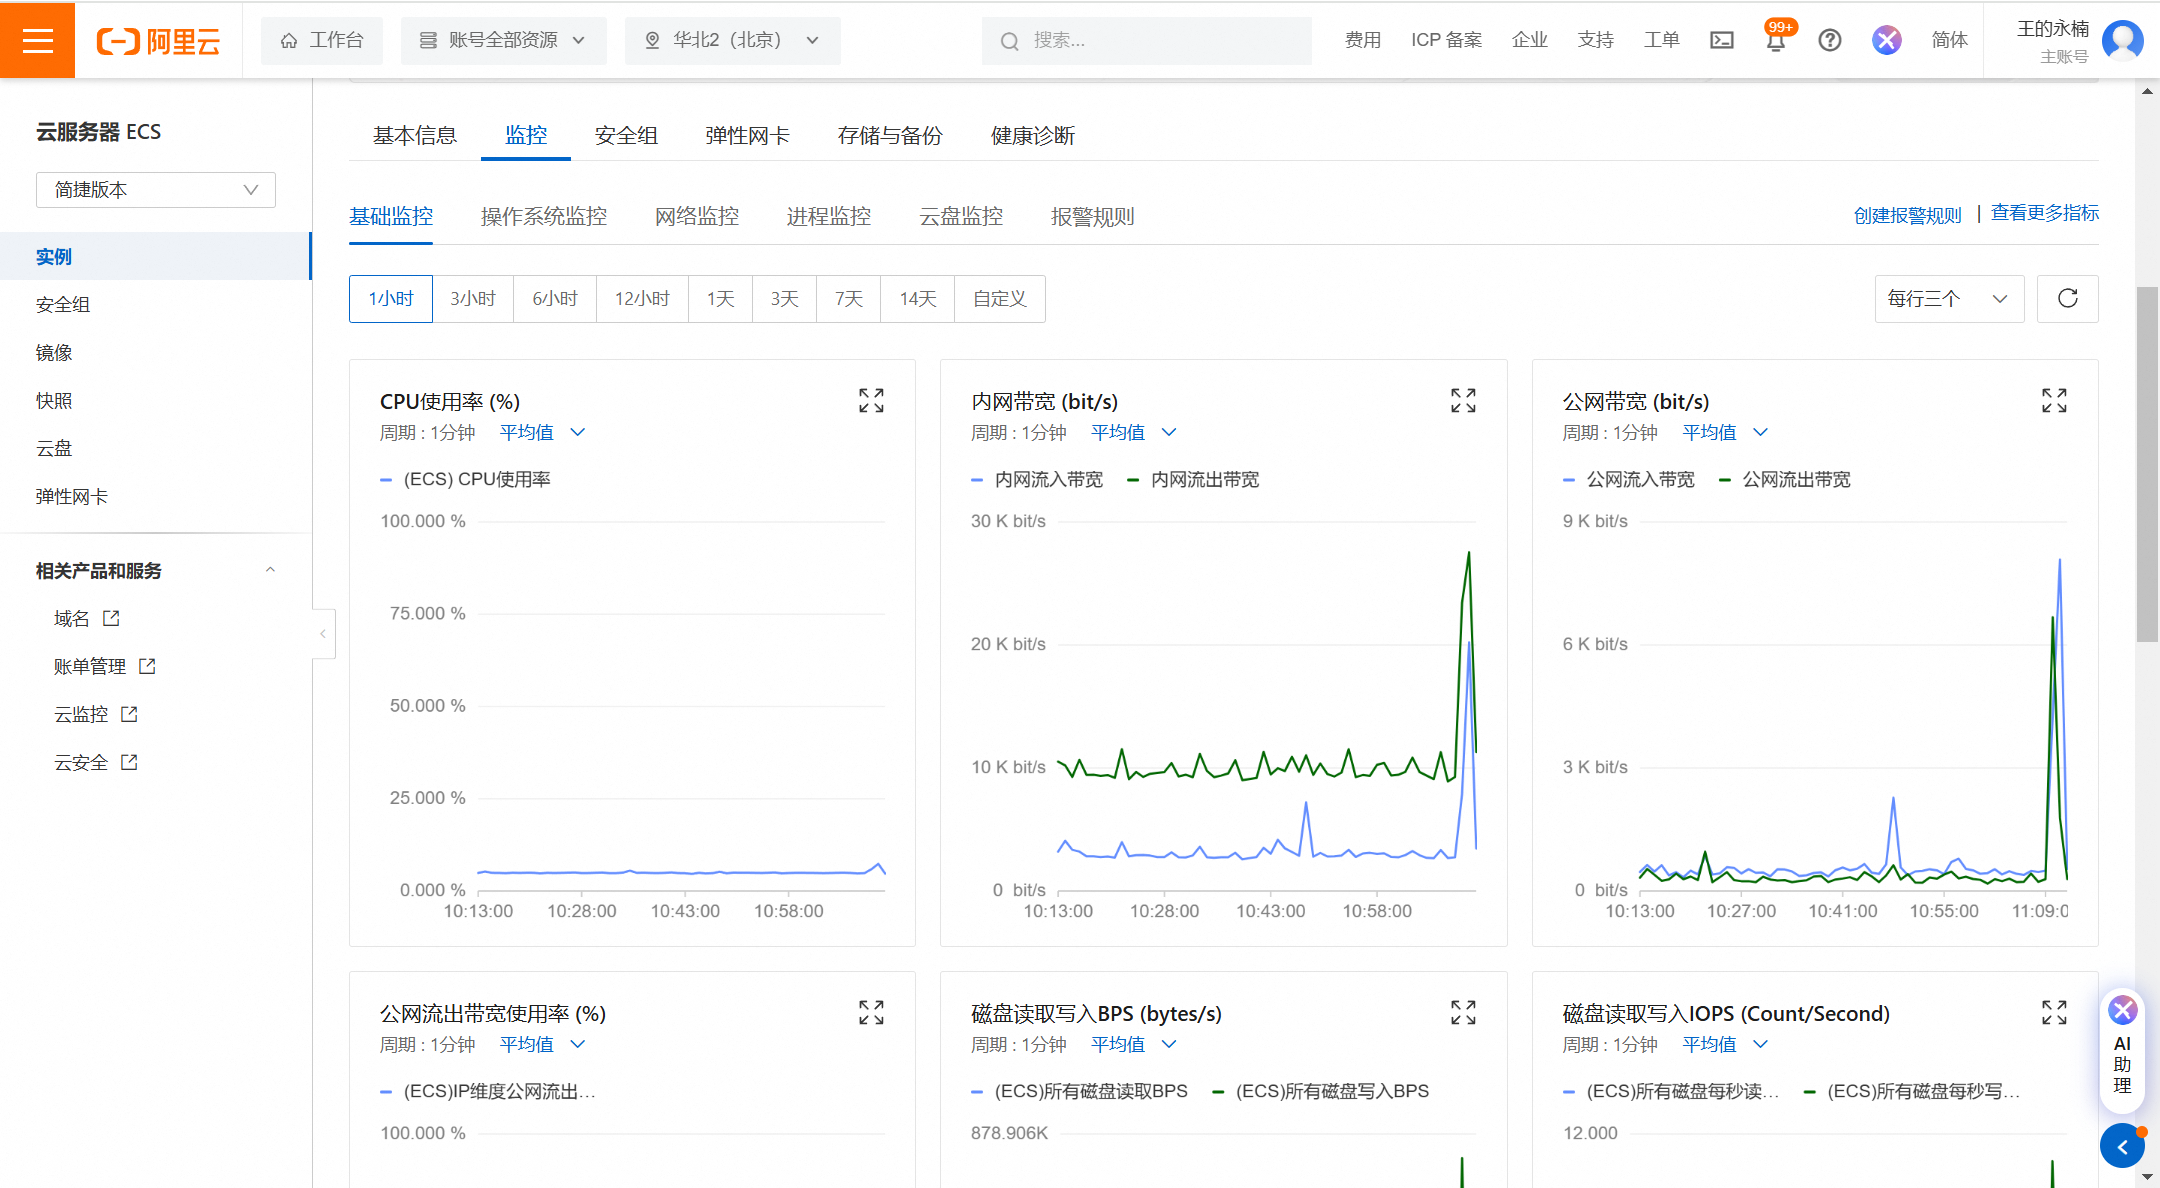Open 云安全 external link icon

[129, 762]
